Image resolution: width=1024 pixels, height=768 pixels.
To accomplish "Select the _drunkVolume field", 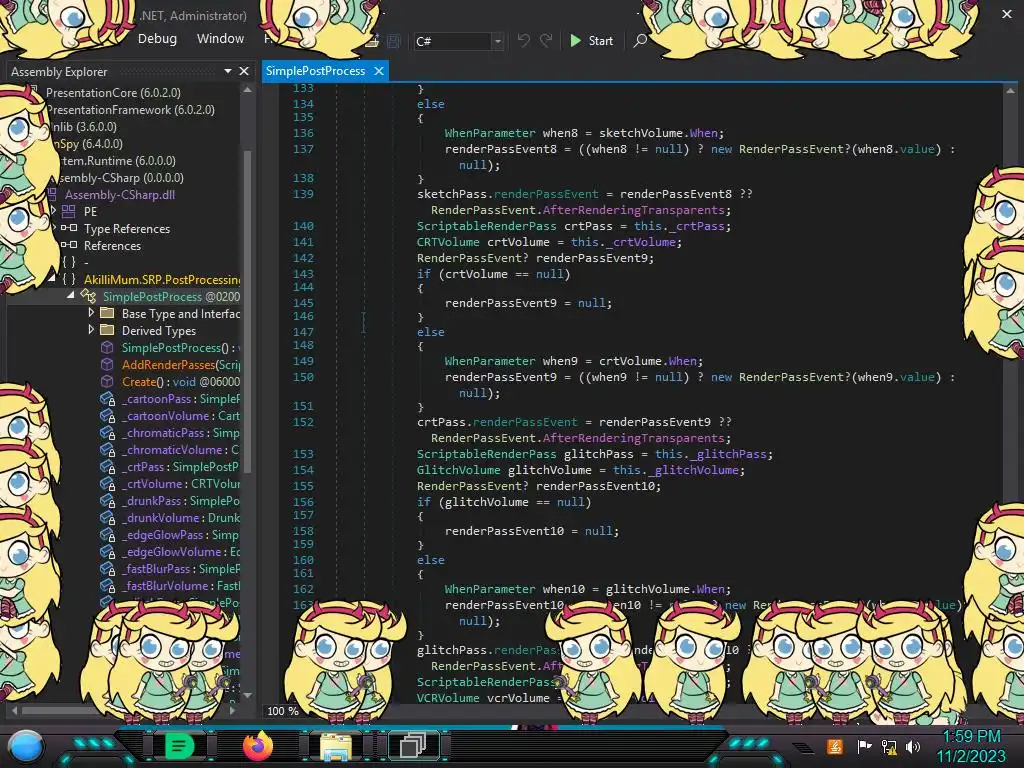I will click(x=181, y=517).
